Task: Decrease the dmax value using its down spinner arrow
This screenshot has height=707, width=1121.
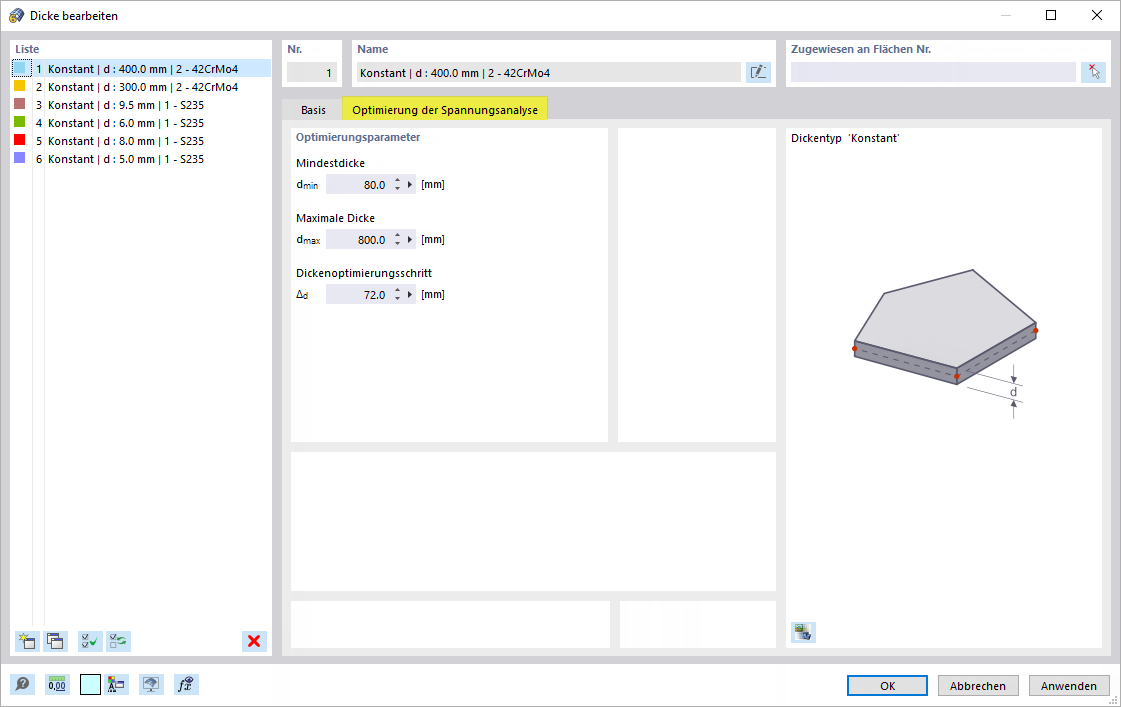Action: [397, 244]
